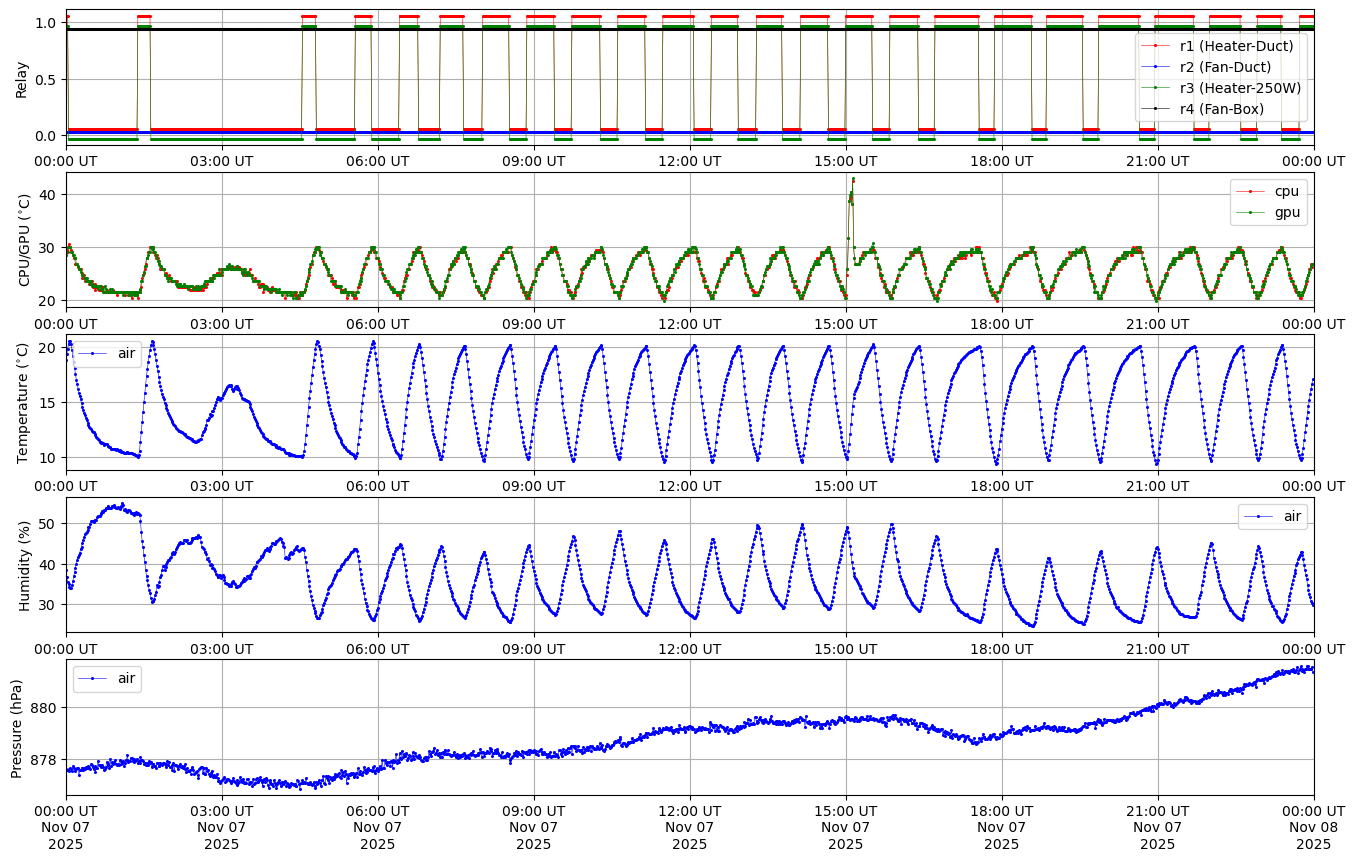The width and height of the screenshot is (1355, 861).
Task: Select the r3 (Heater-250W) legend entry
Action: (x=1240, y=88)
